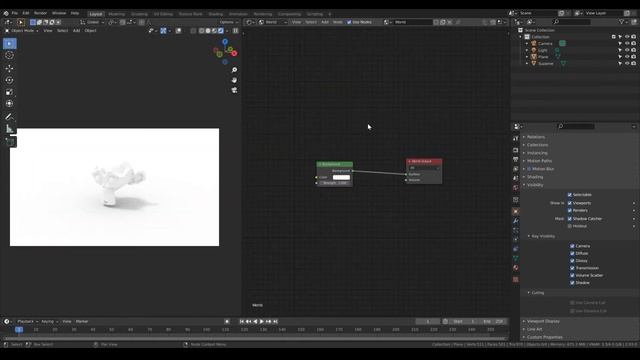
Task: Open the Modifiers wrench tab in Properties
Action: [x=516, y=221]
